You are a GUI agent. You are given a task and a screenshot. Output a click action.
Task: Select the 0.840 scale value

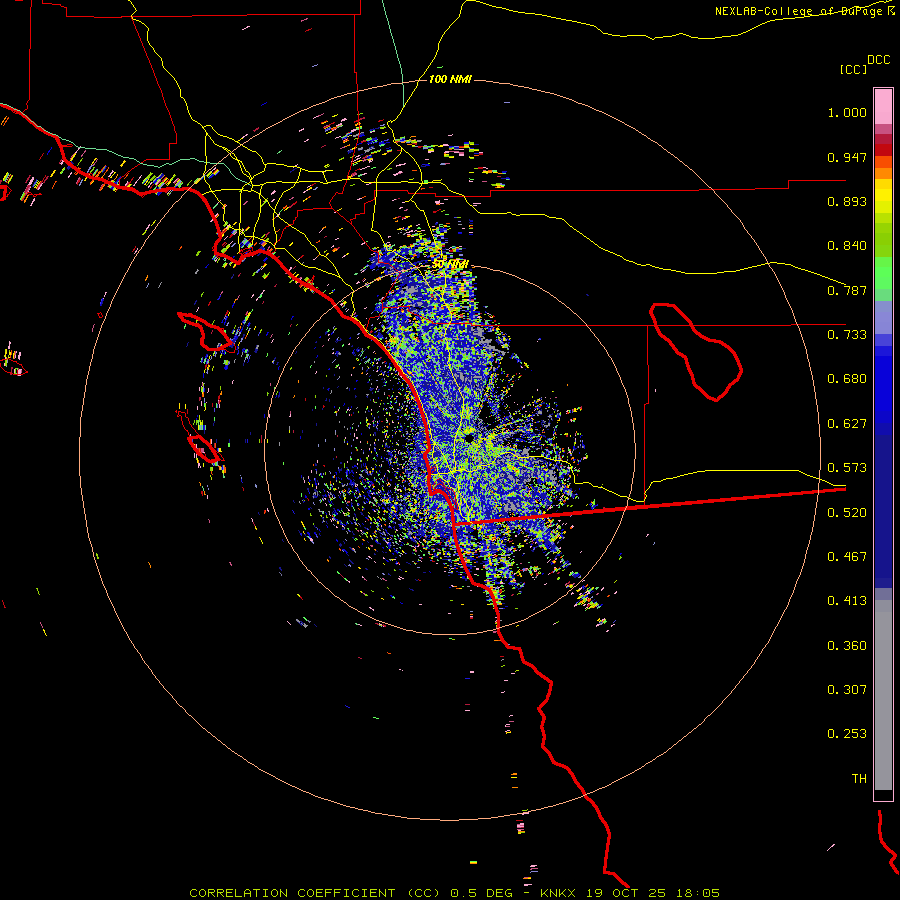[847, 246]
